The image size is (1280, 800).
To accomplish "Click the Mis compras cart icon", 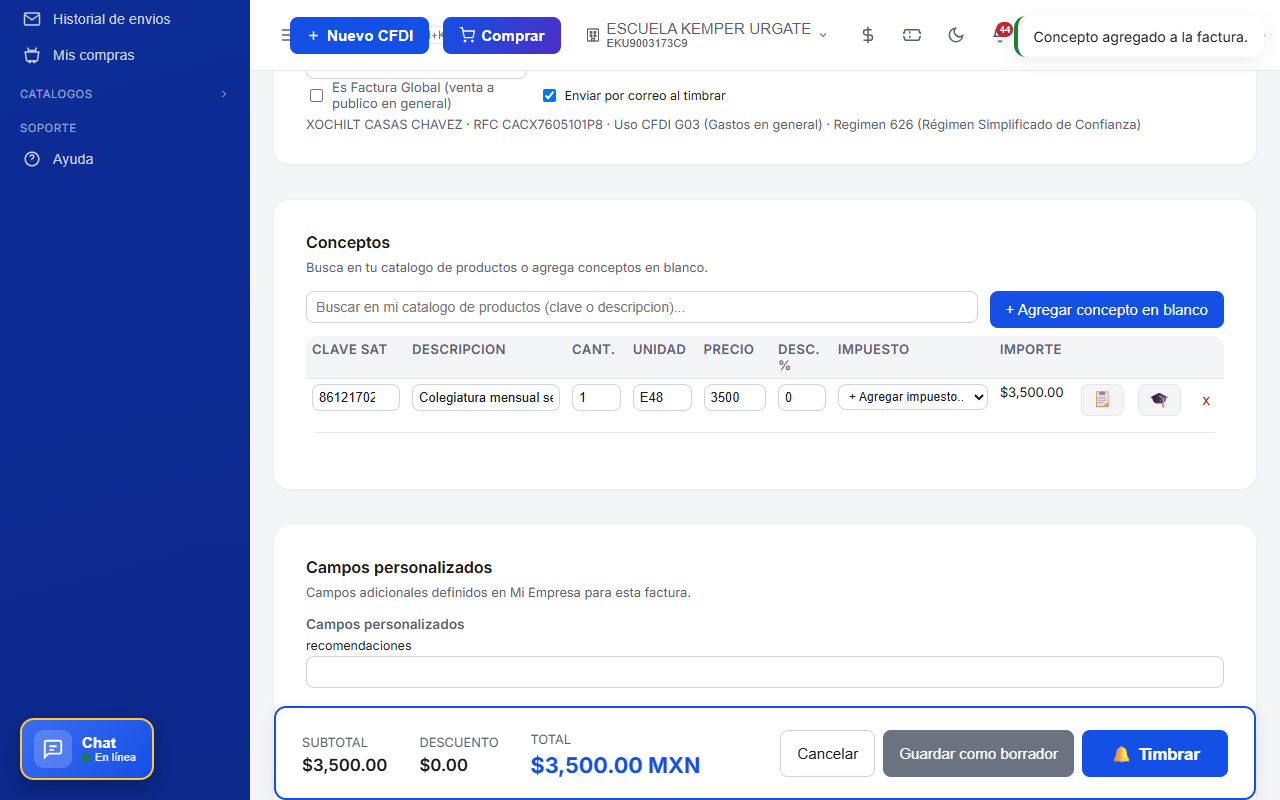I will click(32, 55).
